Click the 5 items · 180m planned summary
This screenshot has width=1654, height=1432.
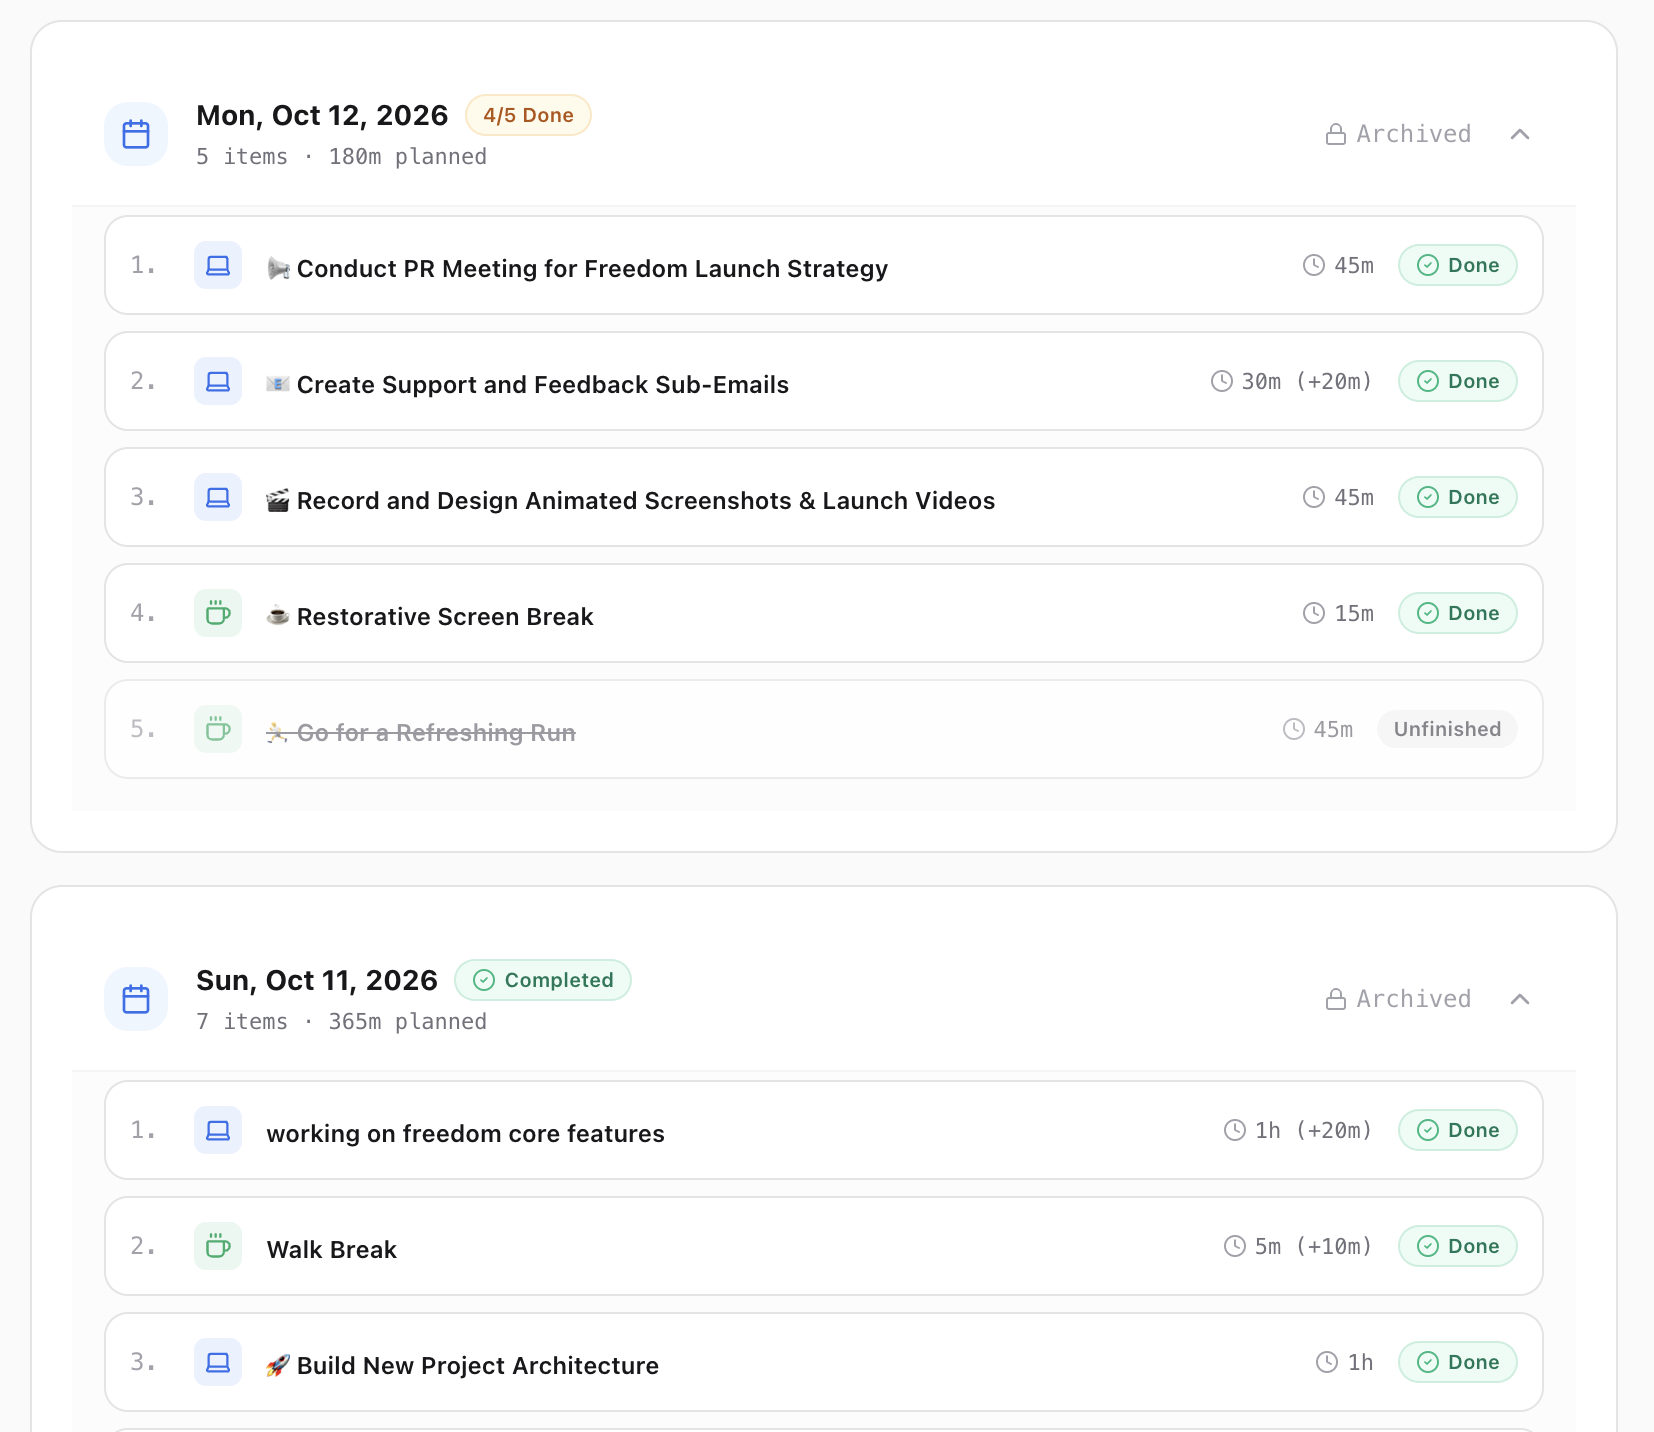pos(341,157)
